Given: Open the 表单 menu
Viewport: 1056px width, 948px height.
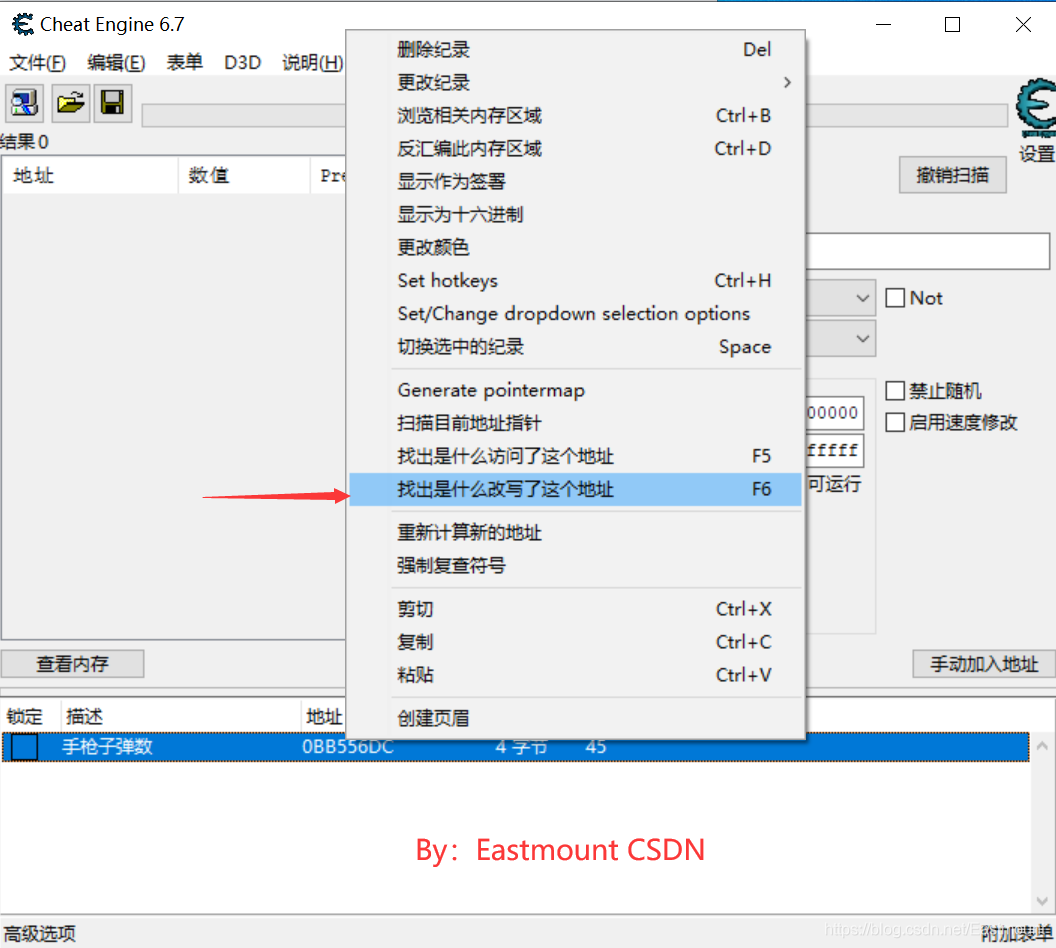Looking at the screenshot, I should click(185, 63).
